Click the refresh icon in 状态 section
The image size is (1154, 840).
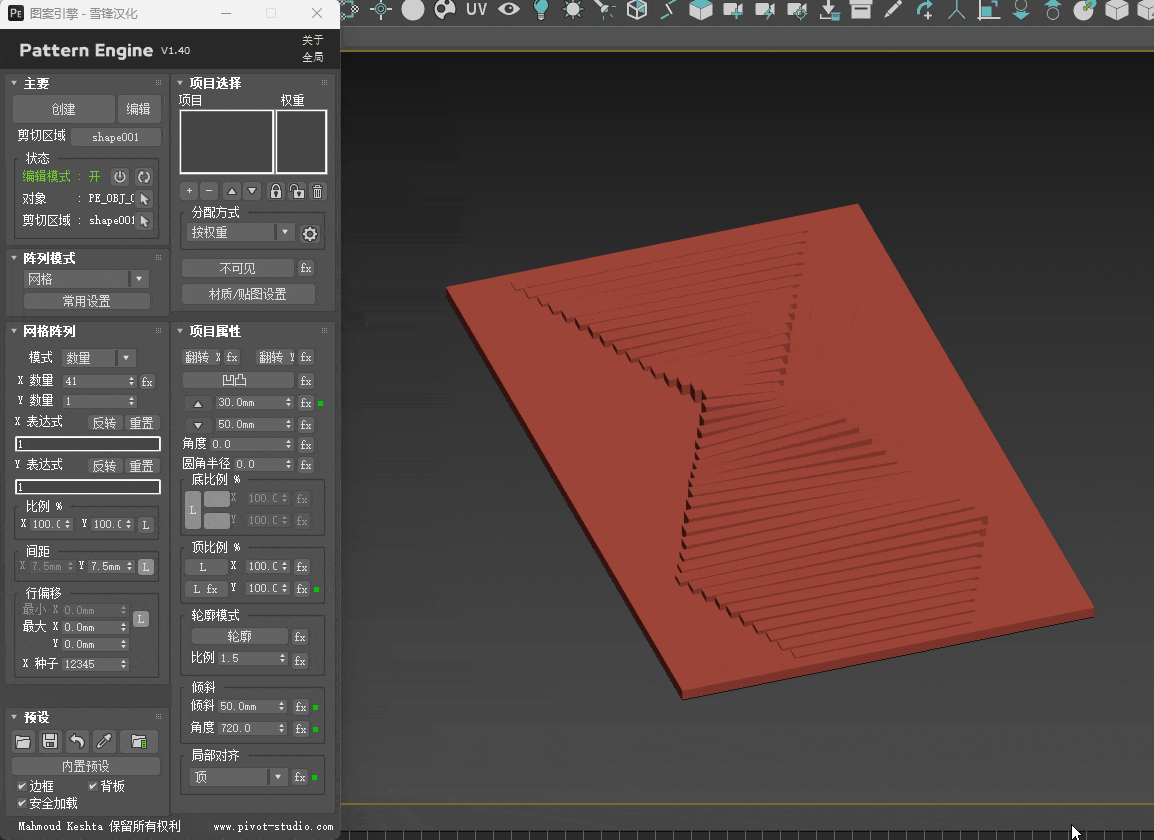click(144, 177)
